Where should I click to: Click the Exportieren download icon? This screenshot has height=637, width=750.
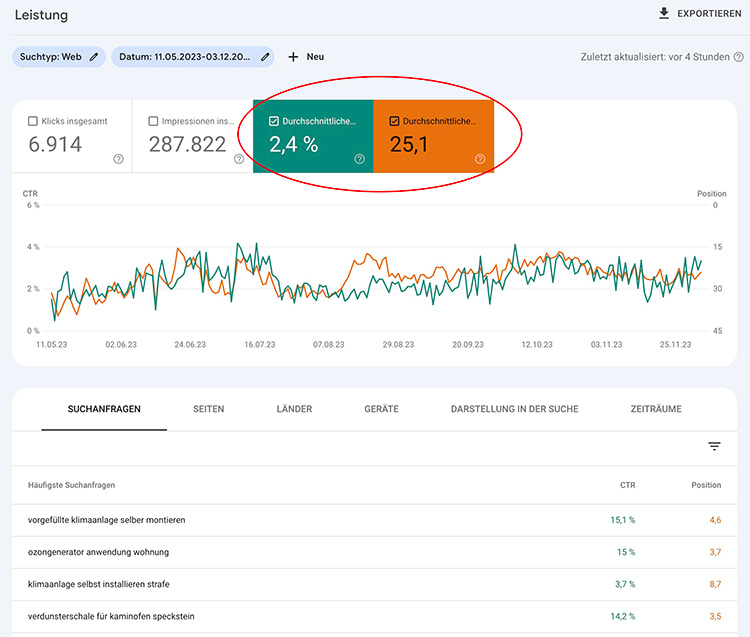pyautogui.click(x=664, y=13)
